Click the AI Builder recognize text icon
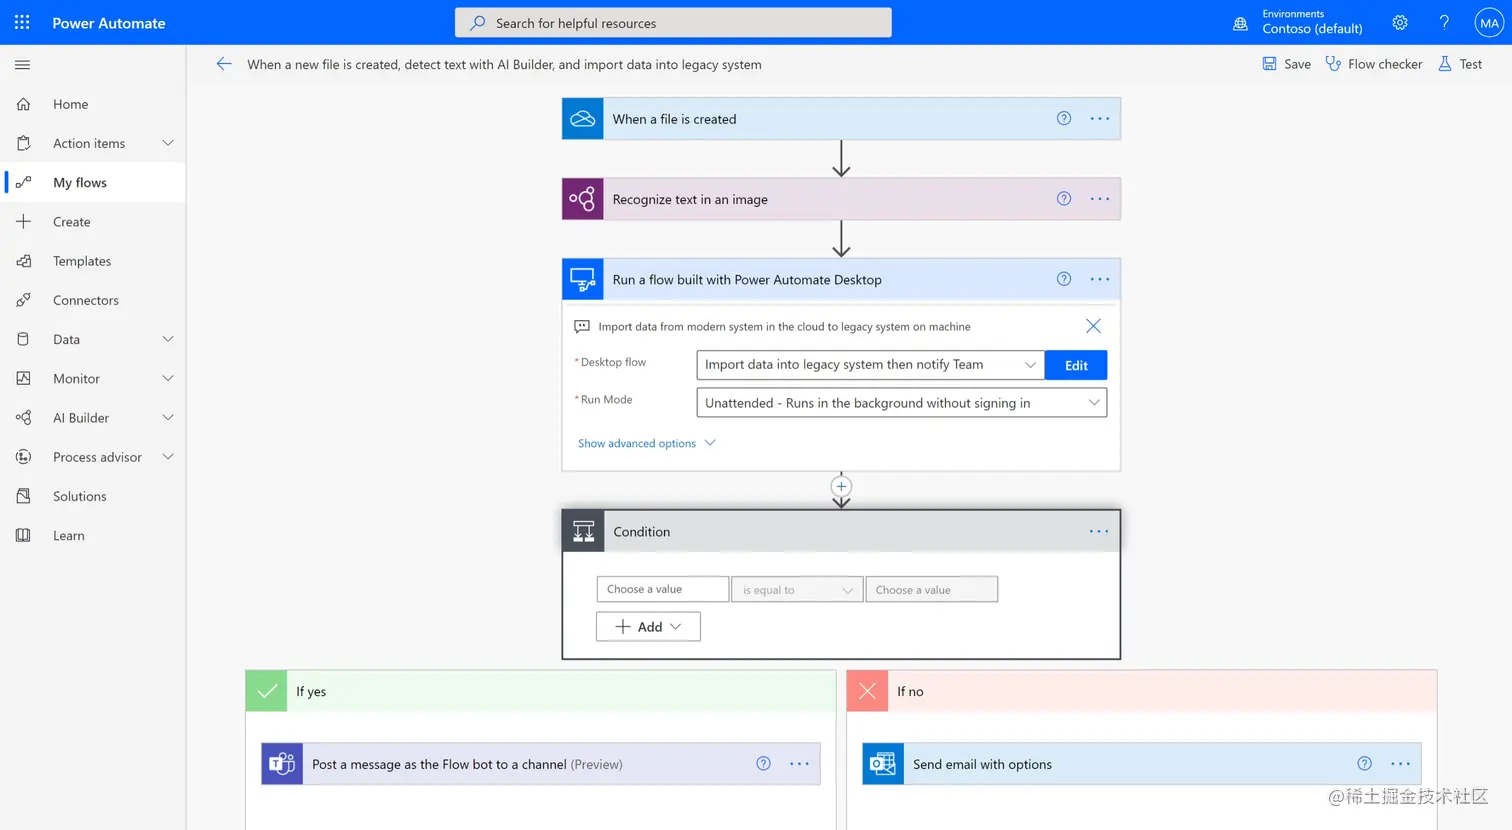Viewport: 1512px width, 830px height. pyautogui.click(x=583, y=199)
